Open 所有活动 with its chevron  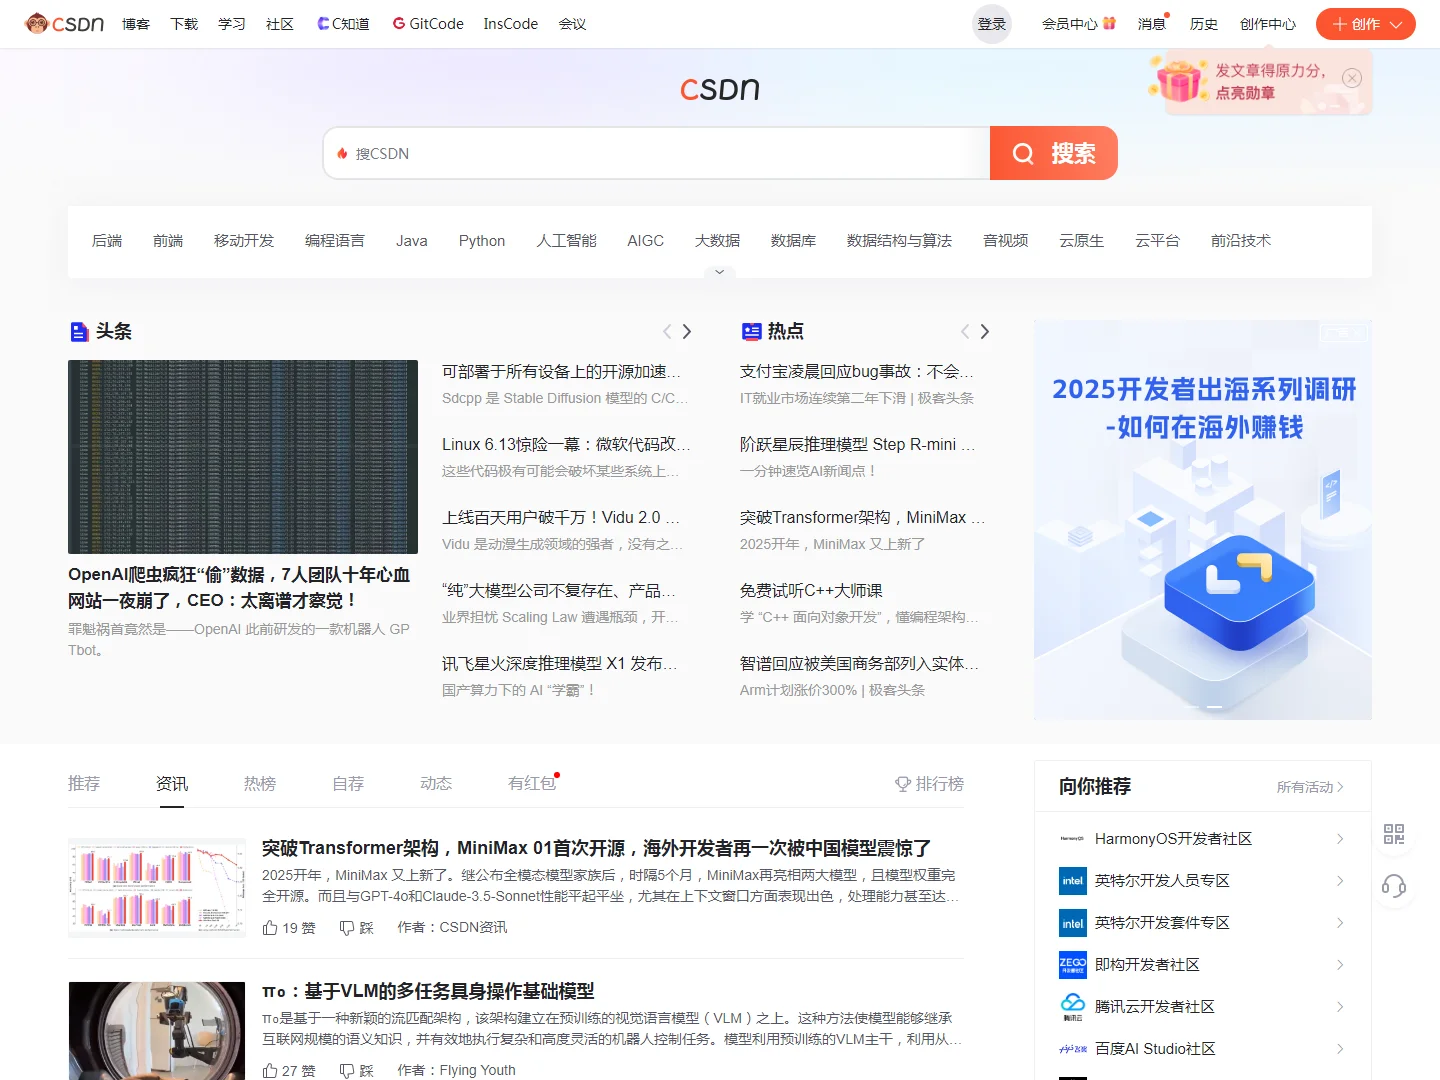click(x=1310, y=787)
